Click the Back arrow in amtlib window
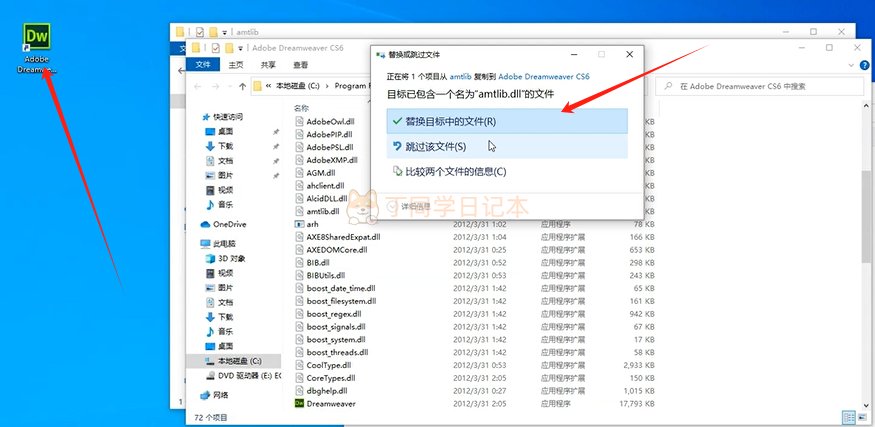 coord(181,71)
